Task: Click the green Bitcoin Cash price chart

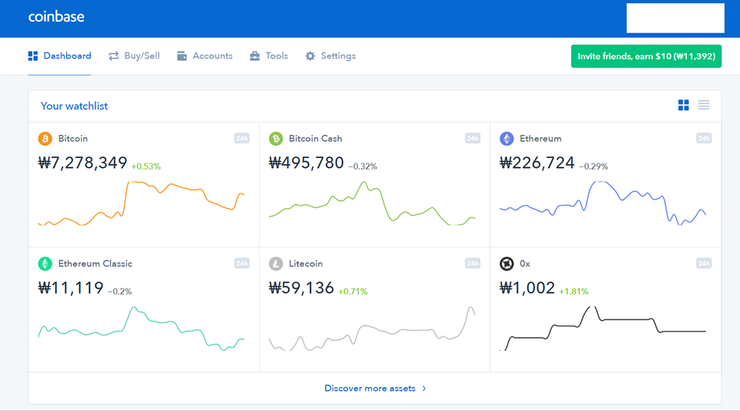Action: coord(372,203)
